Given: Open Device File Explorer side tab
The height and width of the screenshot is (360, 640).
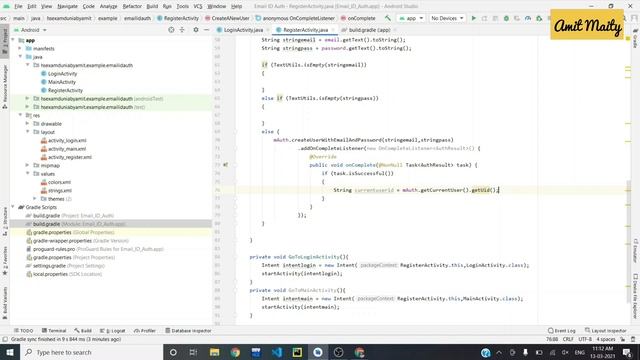Looking at the screenshot, I should pyautogui.click(x=635, y=296).
